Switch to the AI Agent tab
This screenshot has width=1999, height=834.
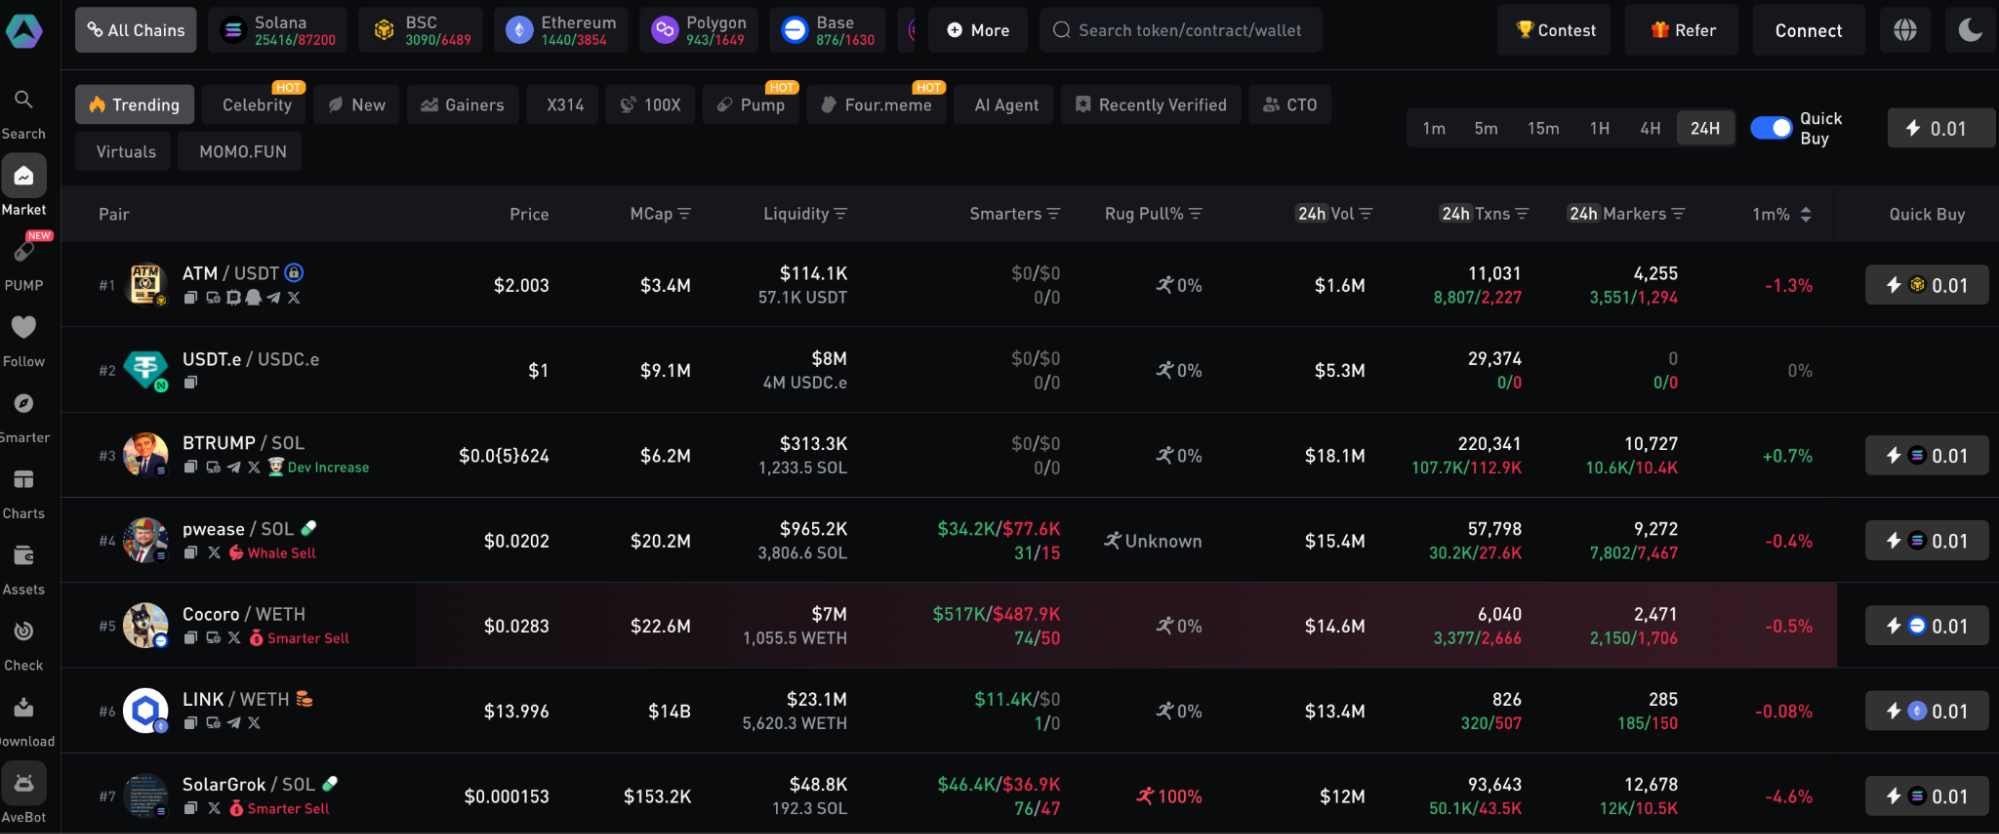pos(1006,105)
